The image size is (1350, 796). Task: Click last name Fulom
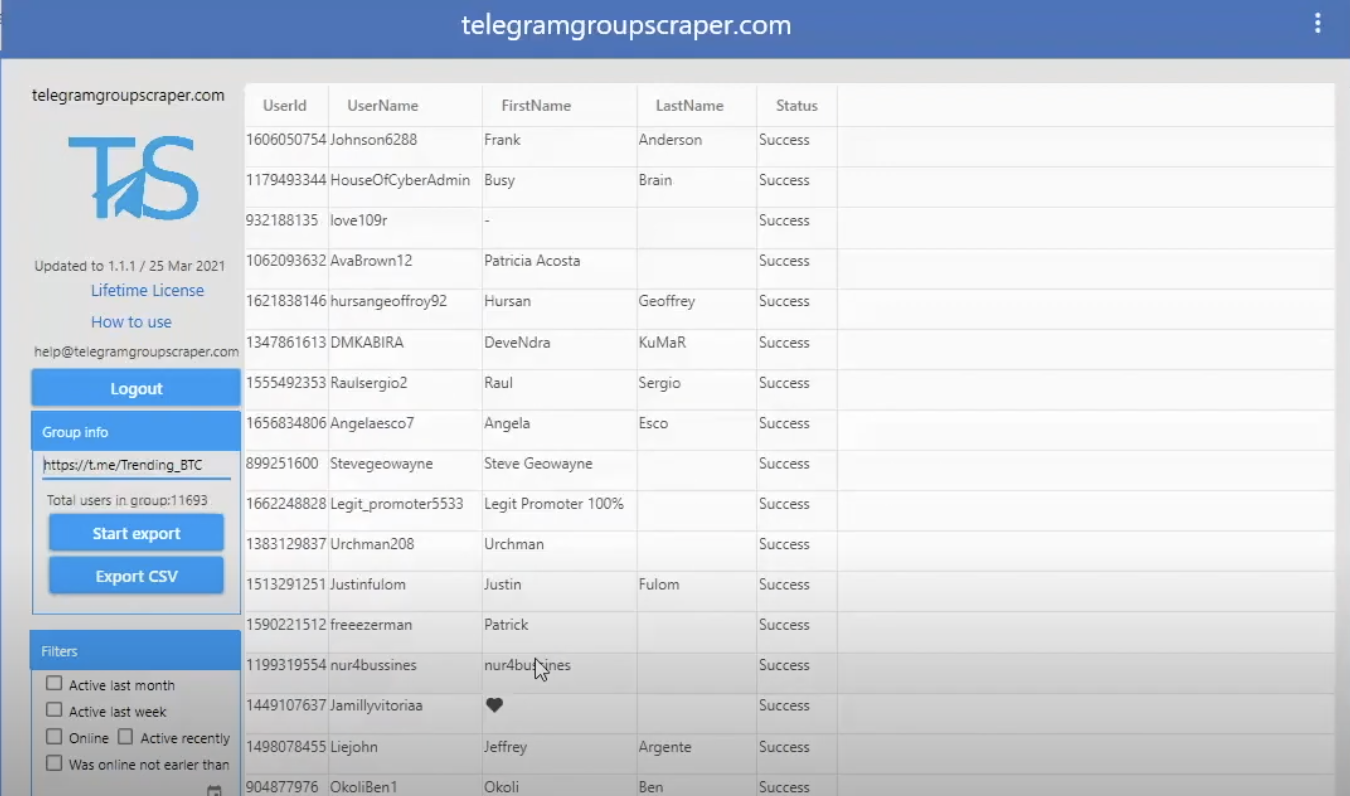click(x=659, y=584)
